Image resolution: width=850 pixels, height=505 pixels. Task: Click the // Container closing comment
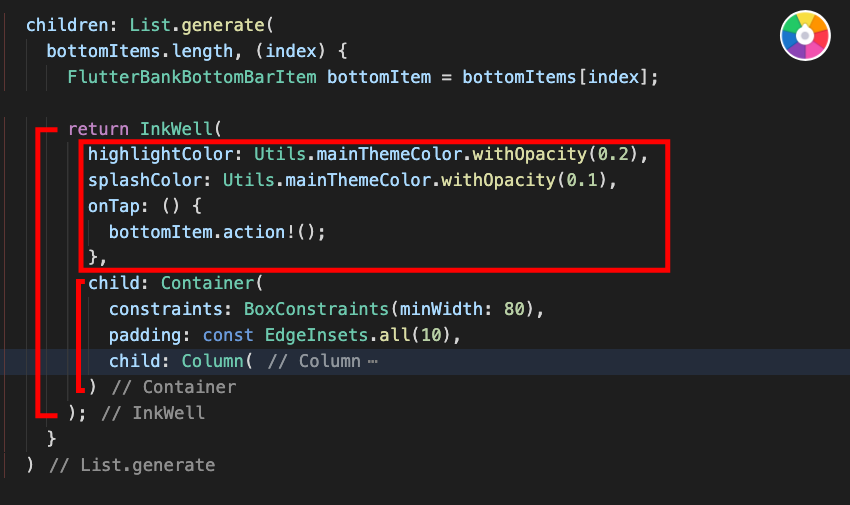173,387
